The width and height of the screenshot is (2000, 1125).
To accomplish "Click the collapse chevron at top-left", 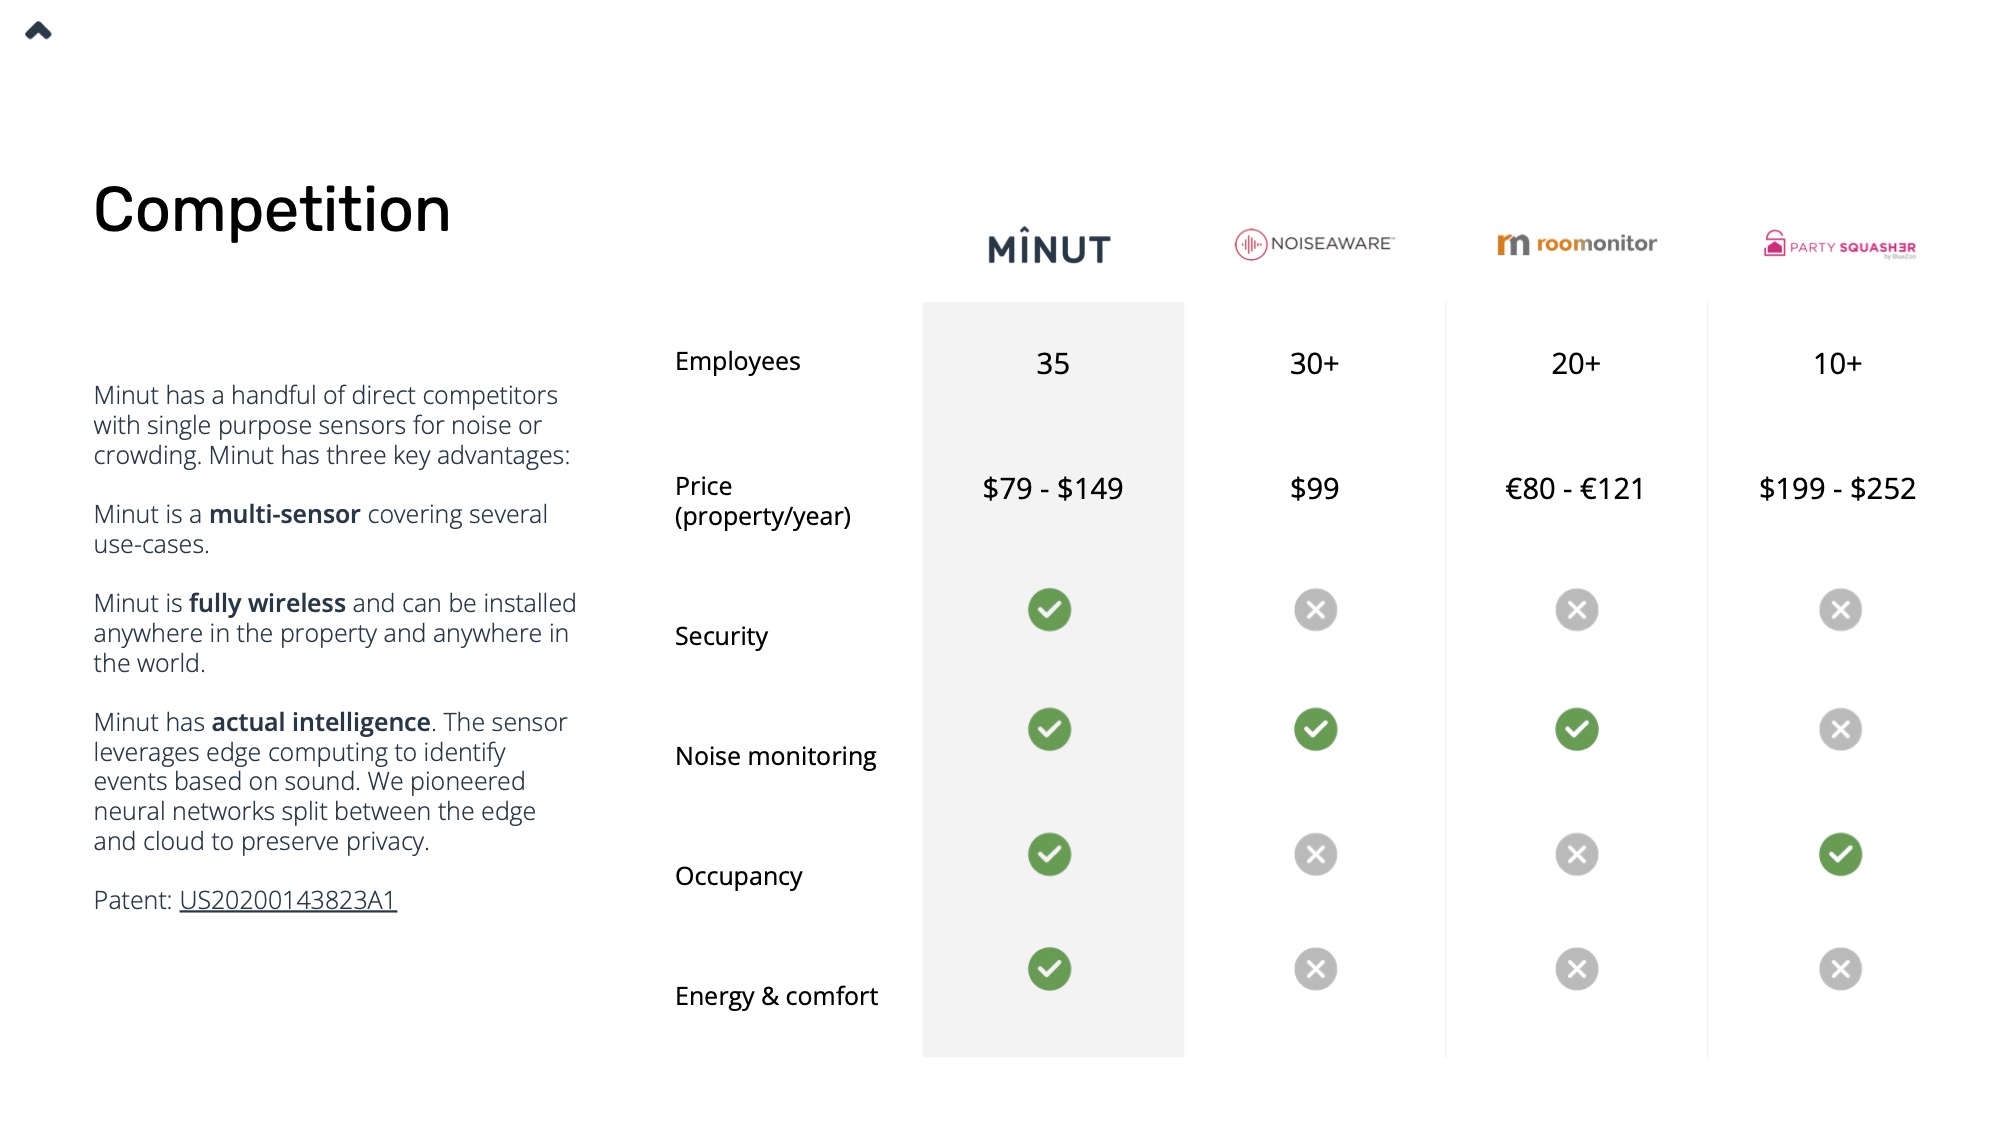I will [38, 31].
